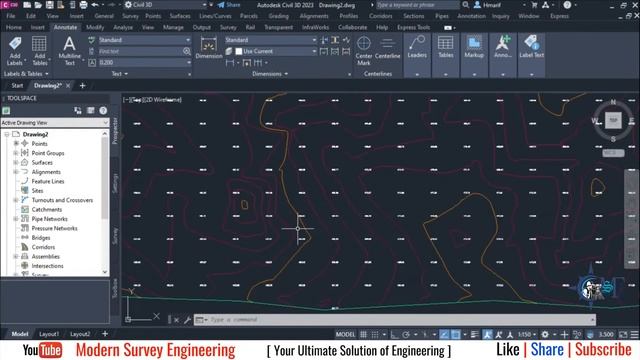Click the TOP face of ViewCube
Image resolution: width=640 pixels, height=360 pixels.
(x=613, y=120)
